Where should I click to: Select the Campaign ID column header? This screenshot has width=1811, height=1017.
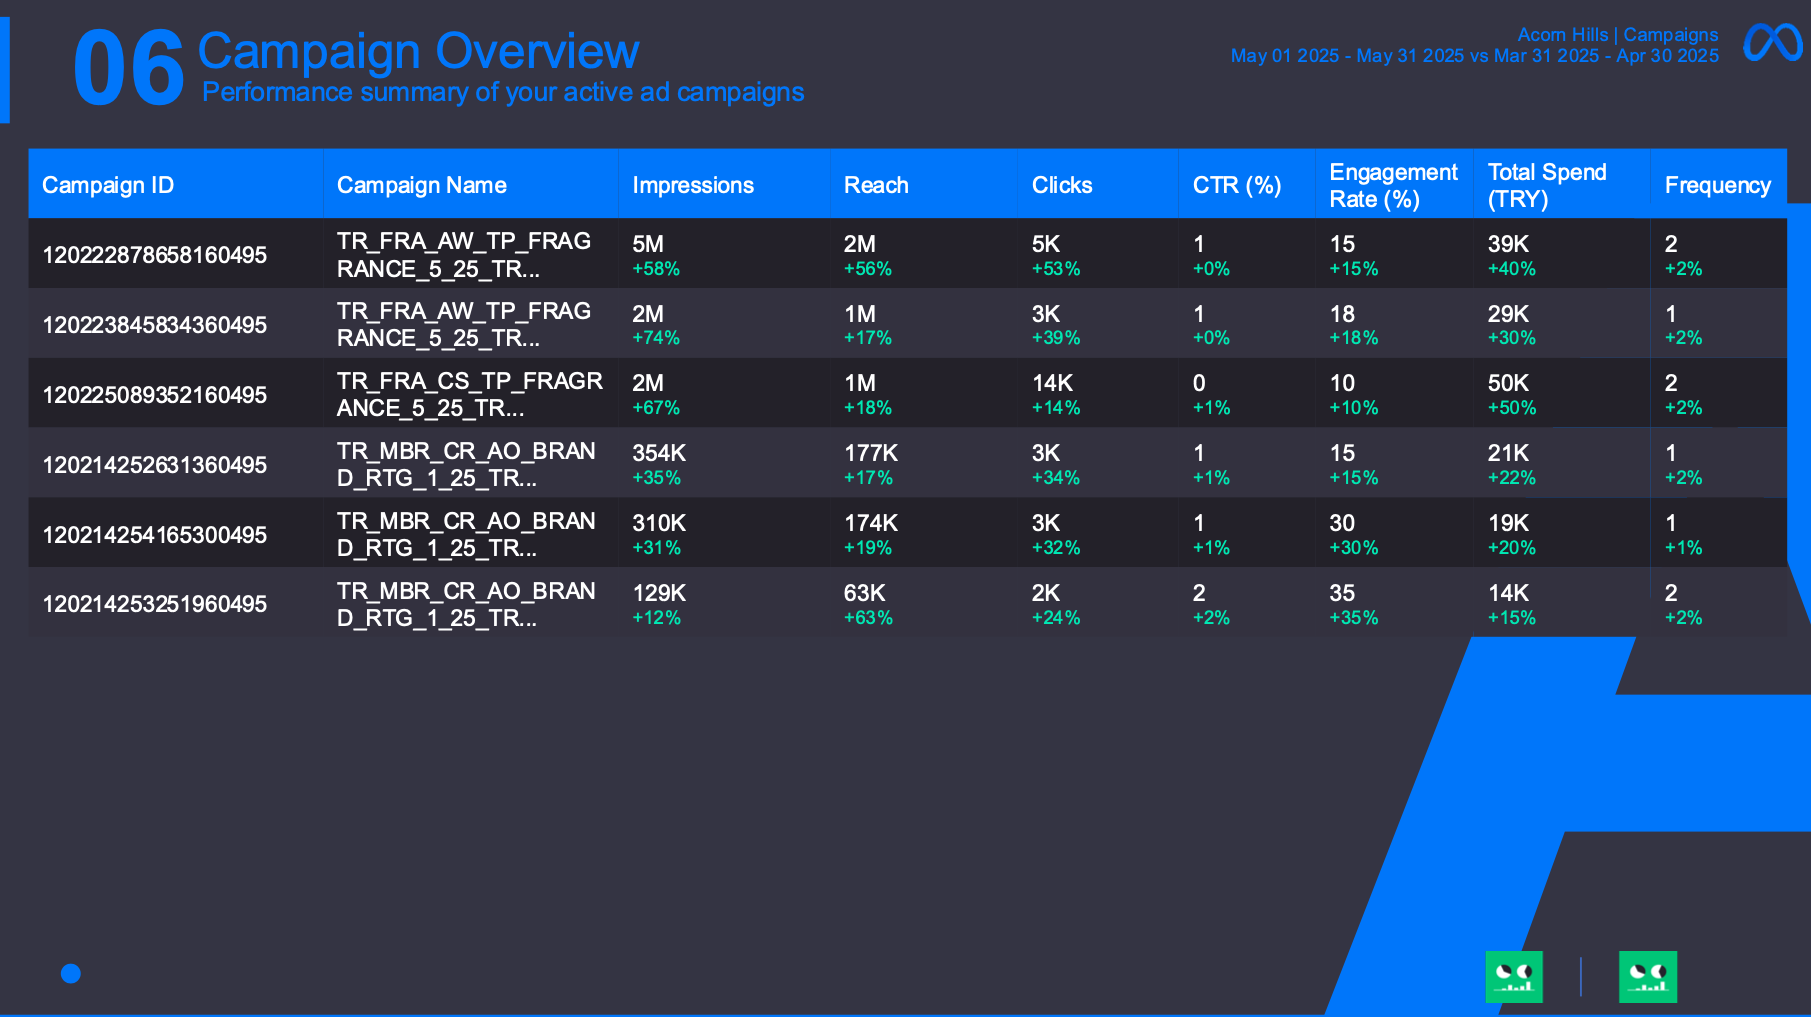pos(176,185)
